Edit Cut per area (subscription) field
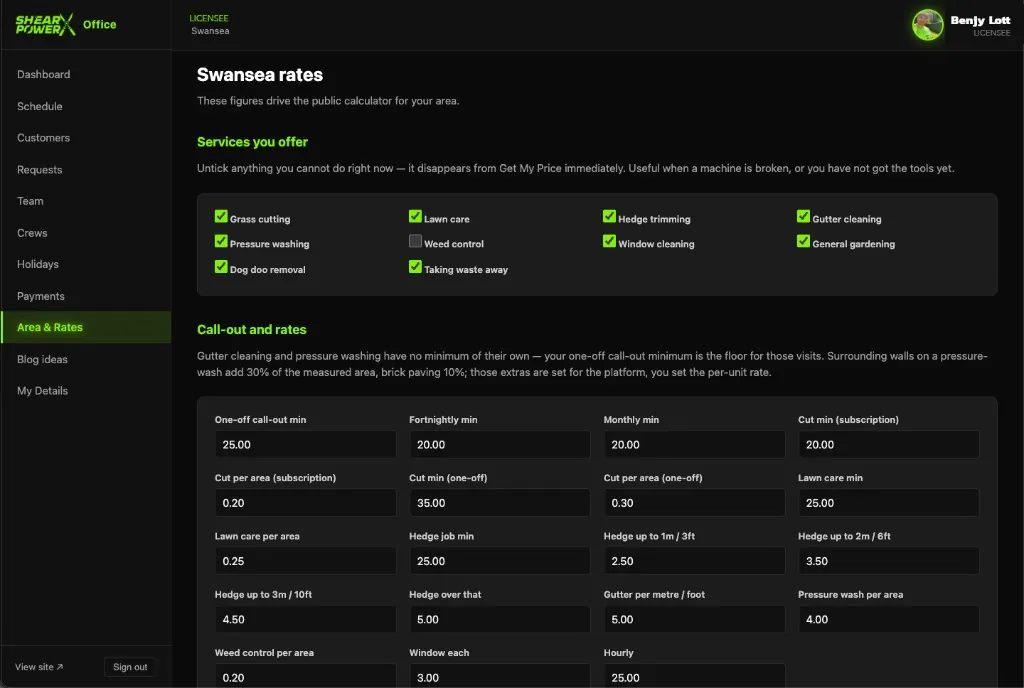 tap(305, 503)
